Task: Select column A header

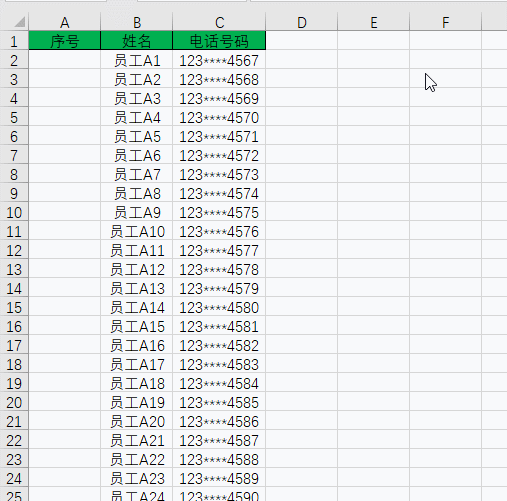Action: 64,22
